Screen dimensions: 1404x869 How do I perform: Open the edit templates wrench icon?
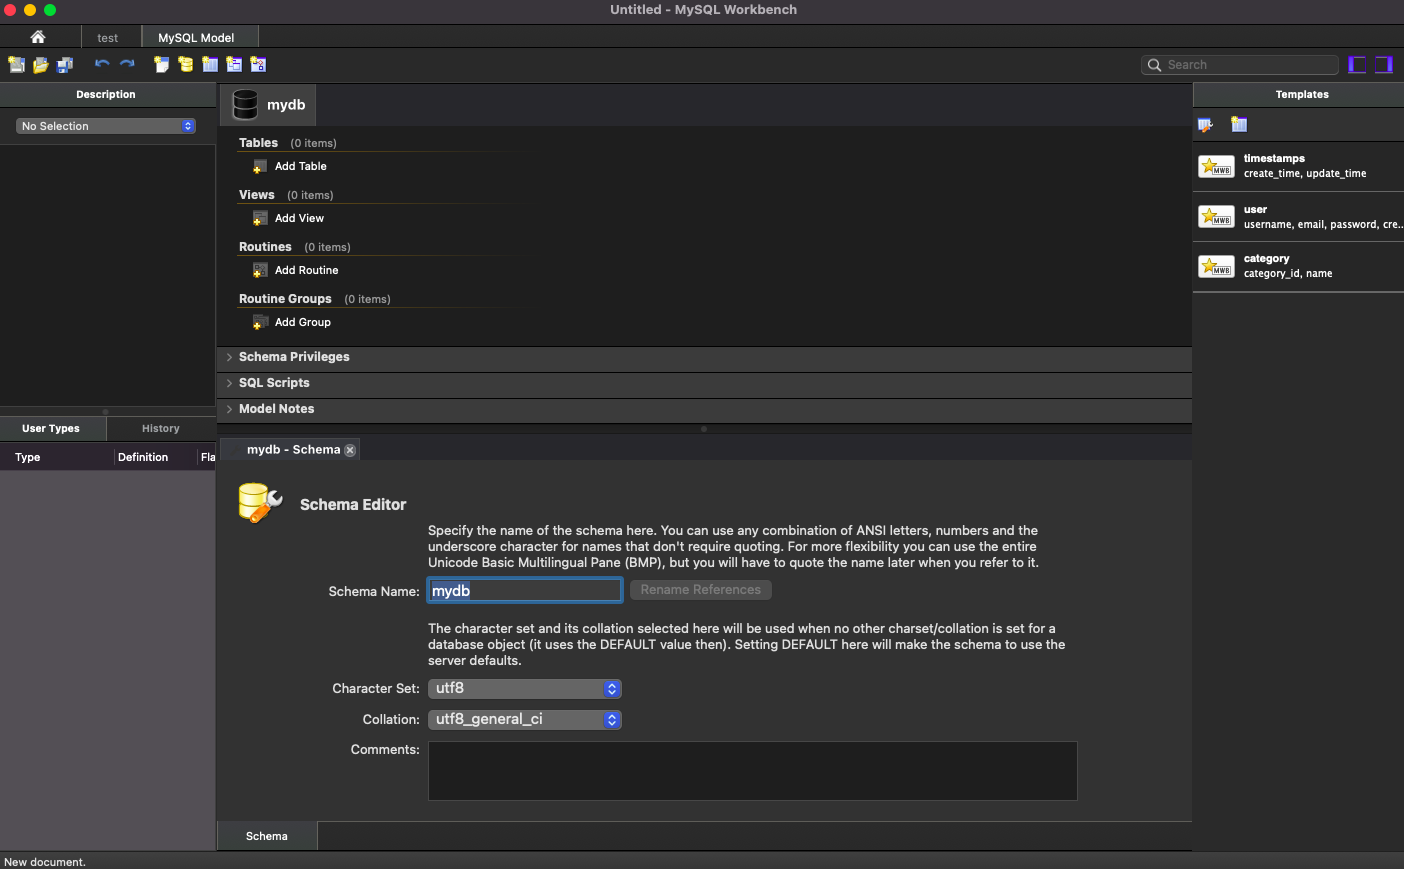tap(1205, 125)
